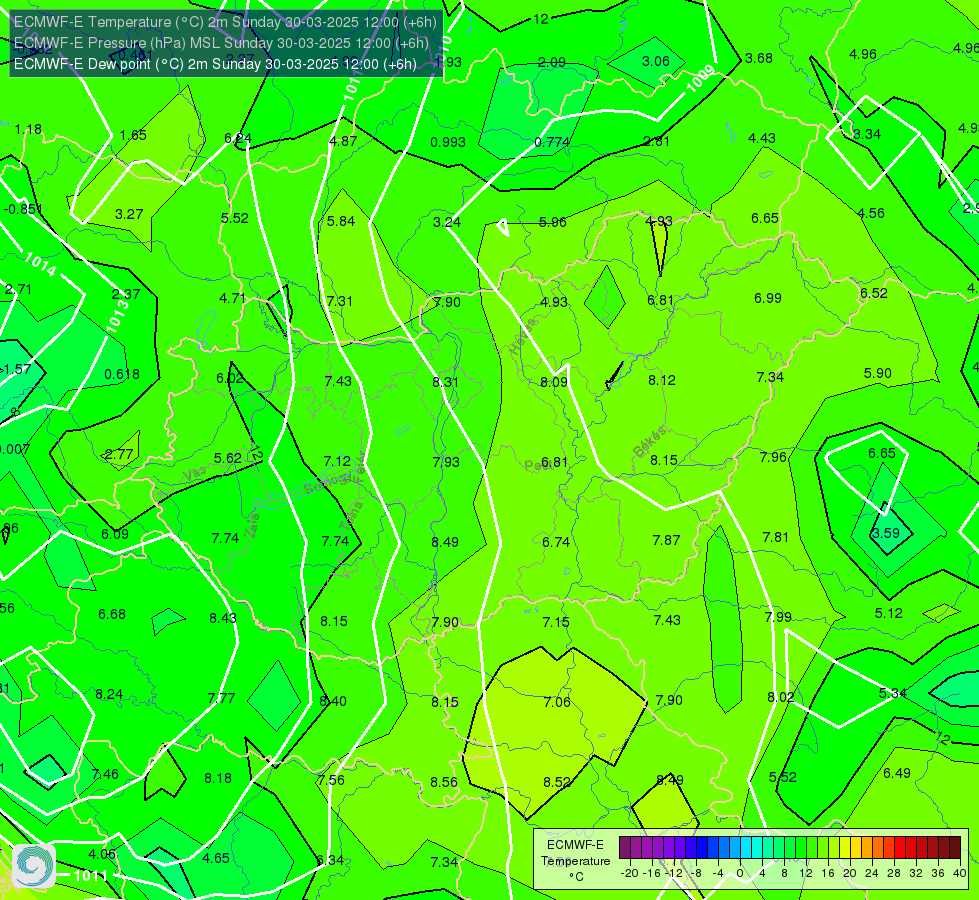Click the dew point value 6.68
979x900 pixels.
pyautogui.click(x=112, y=614)
